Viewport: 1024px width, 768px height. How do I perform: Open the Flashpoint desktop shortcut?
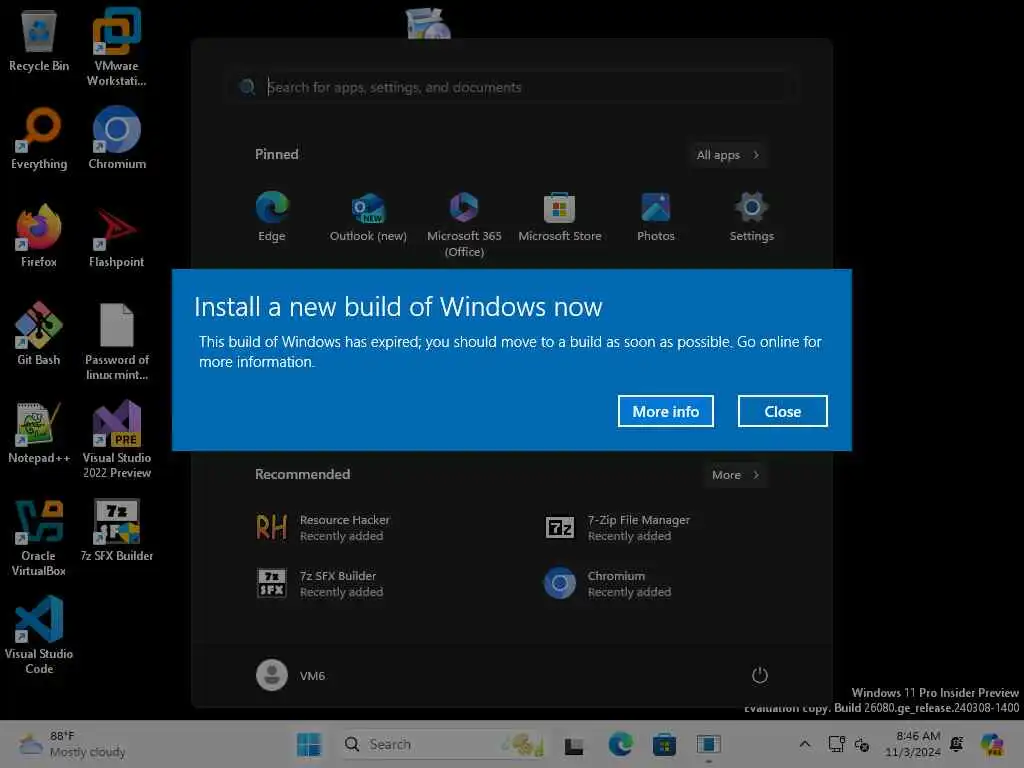(x=116, y=236)
